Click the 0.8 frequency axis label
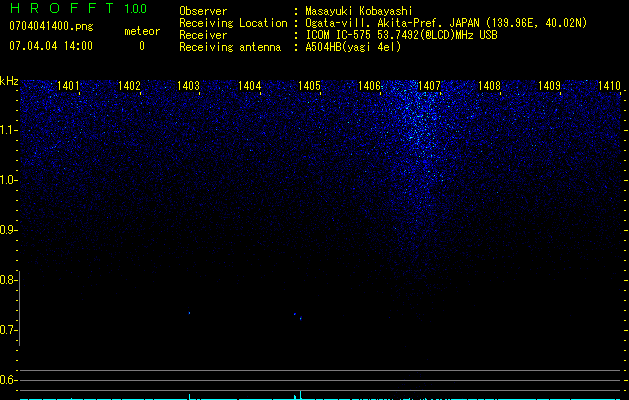 pyautogui.click(x=7, y=280)
